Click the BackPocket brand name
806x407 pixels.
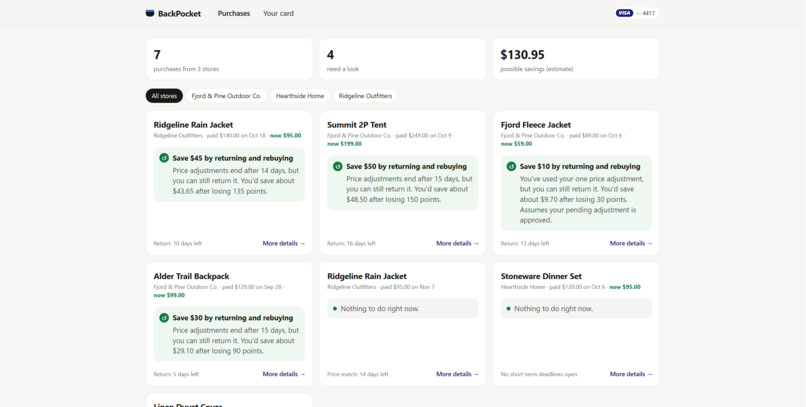179,13
